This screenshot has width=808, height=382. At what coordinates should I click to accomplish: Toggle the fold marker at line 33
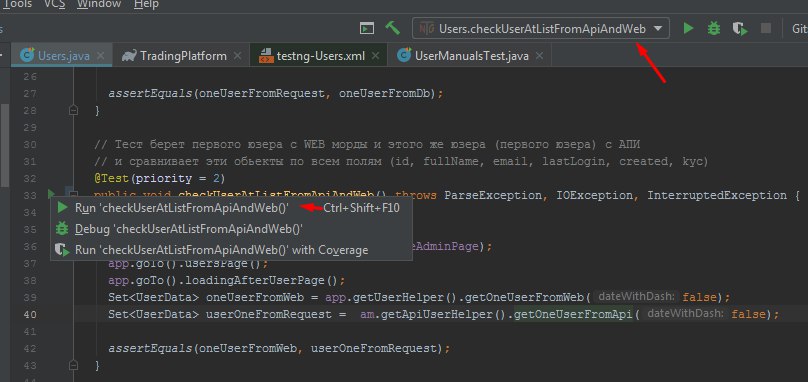[74, 195]
